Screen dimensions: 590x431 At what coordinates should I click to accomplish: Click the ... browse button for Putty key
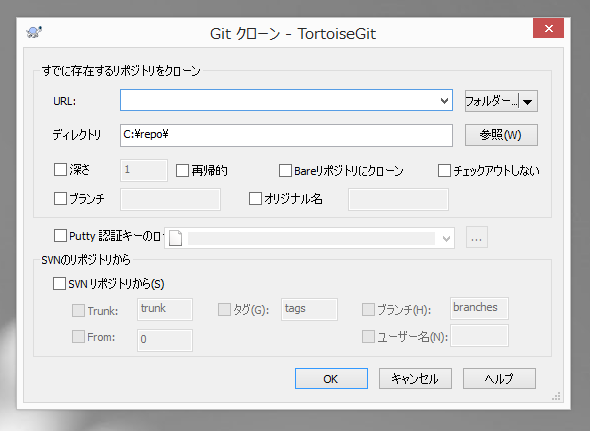pos(477,237)
